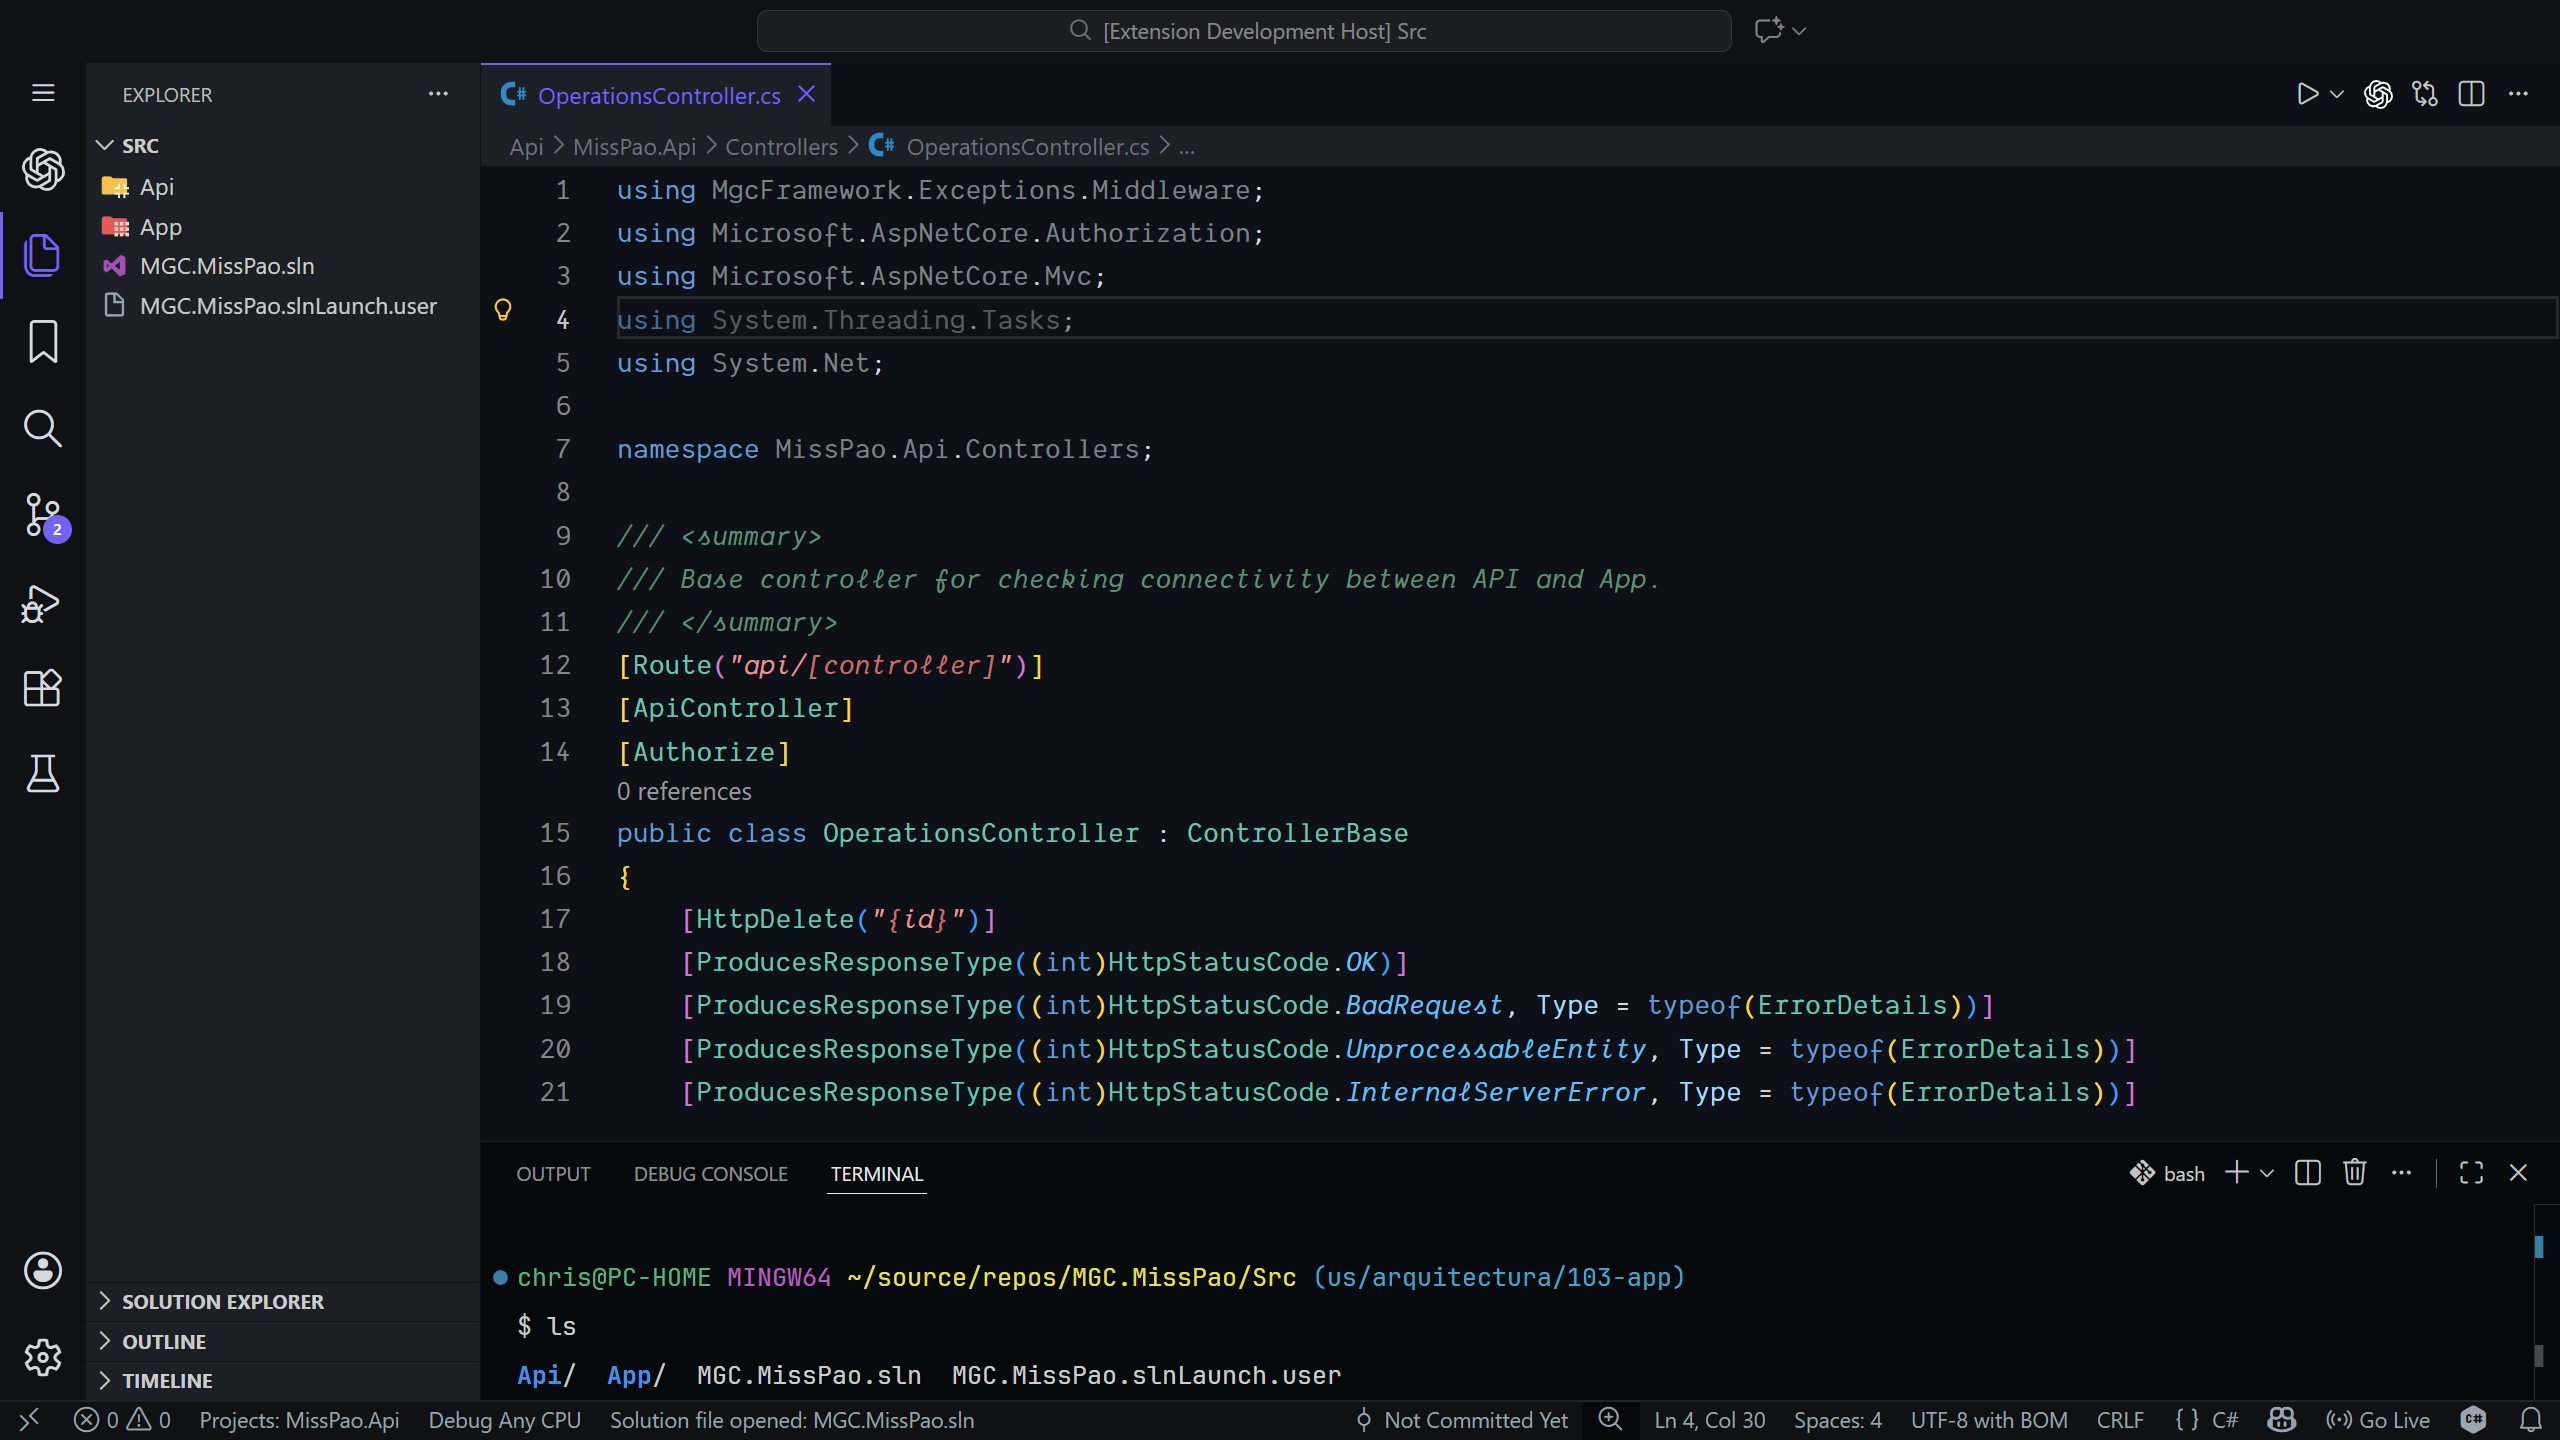This screenshot has height=1440, width=2560.
Task: Split the editor to the right
Action: coord(2471,94)
